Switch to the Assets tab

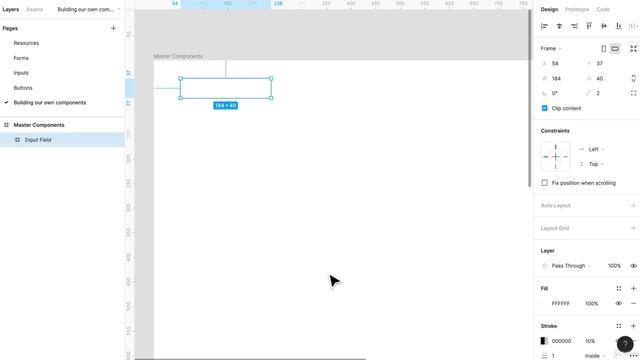click(34, 9)
